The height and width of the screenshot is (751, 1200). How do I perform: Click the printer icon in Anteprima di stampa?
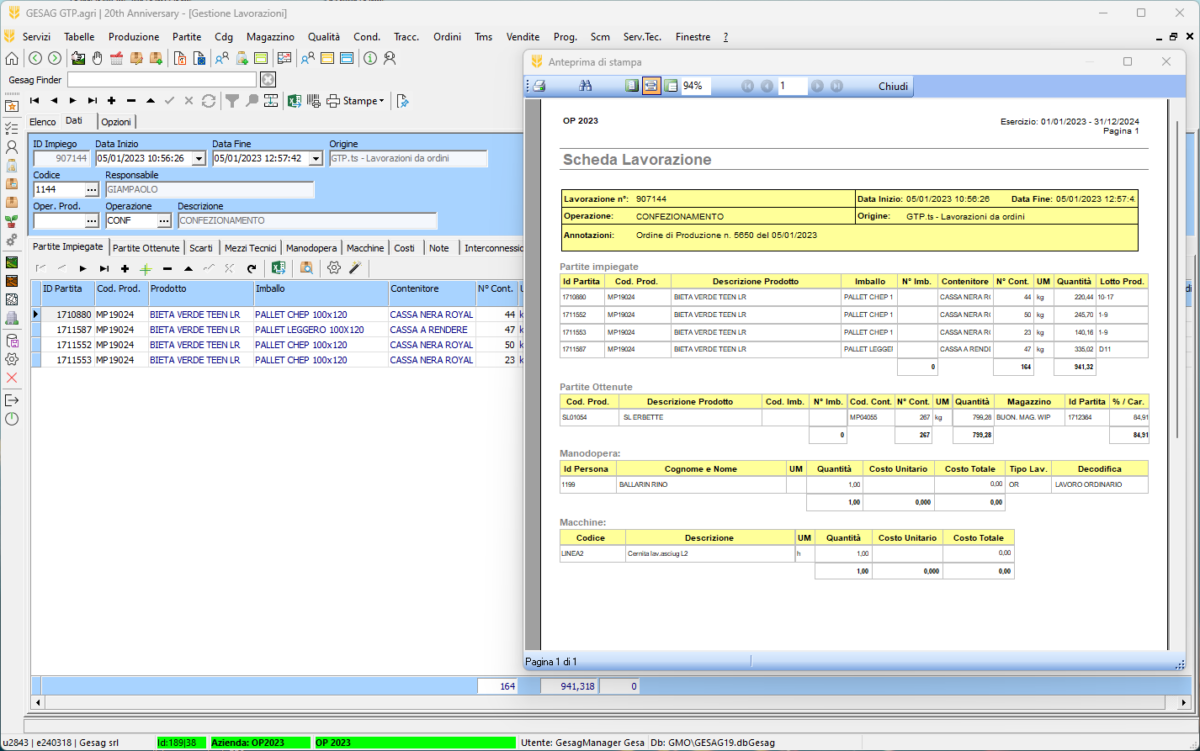click(x=538, y=86)
